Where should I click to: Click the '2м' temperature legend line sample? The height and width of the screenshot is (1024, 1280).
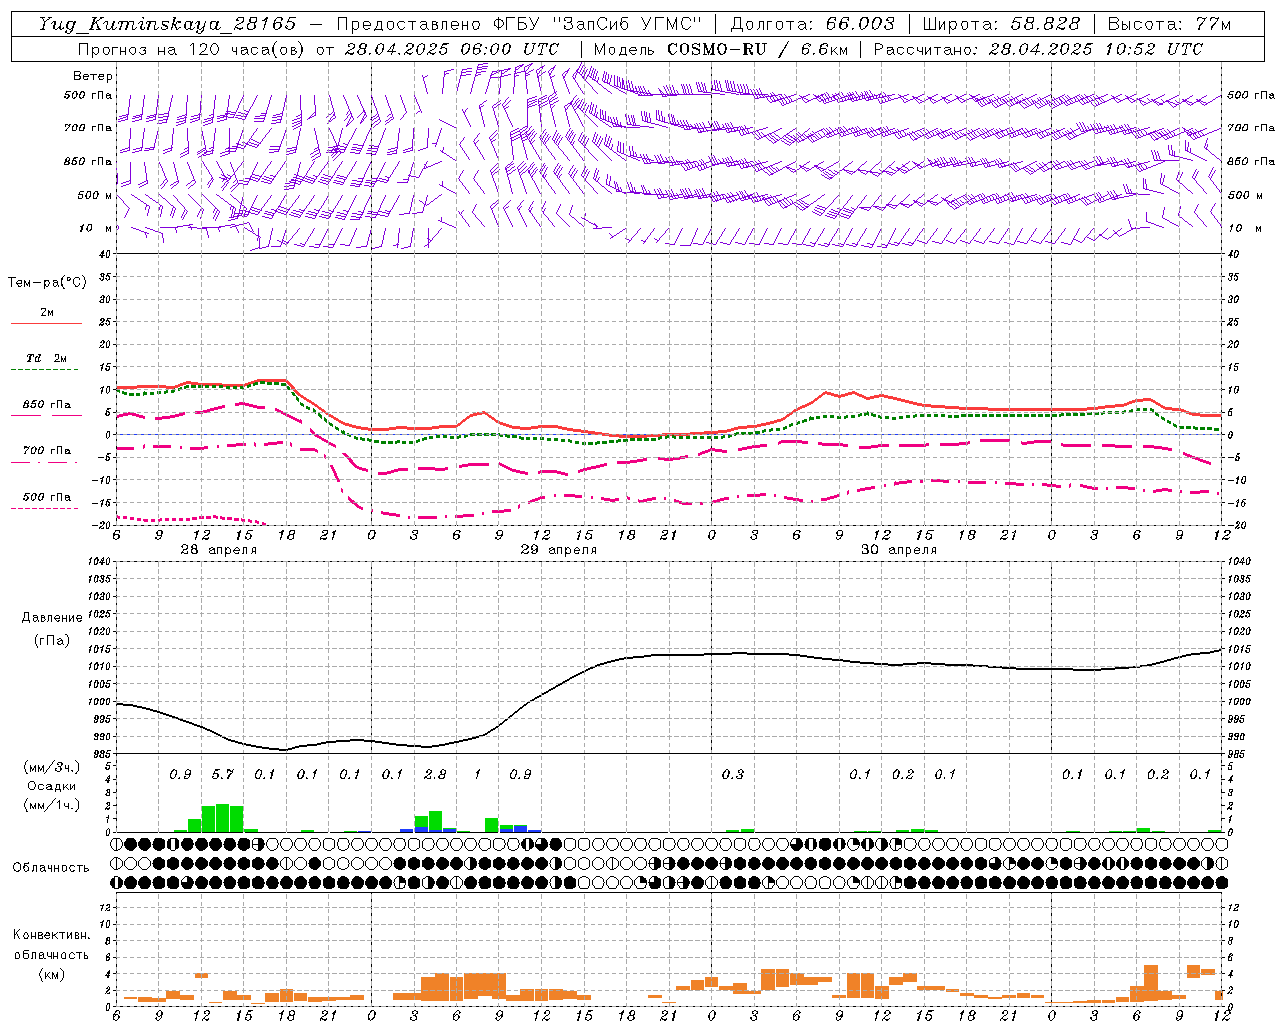click(x=46, y=323)
